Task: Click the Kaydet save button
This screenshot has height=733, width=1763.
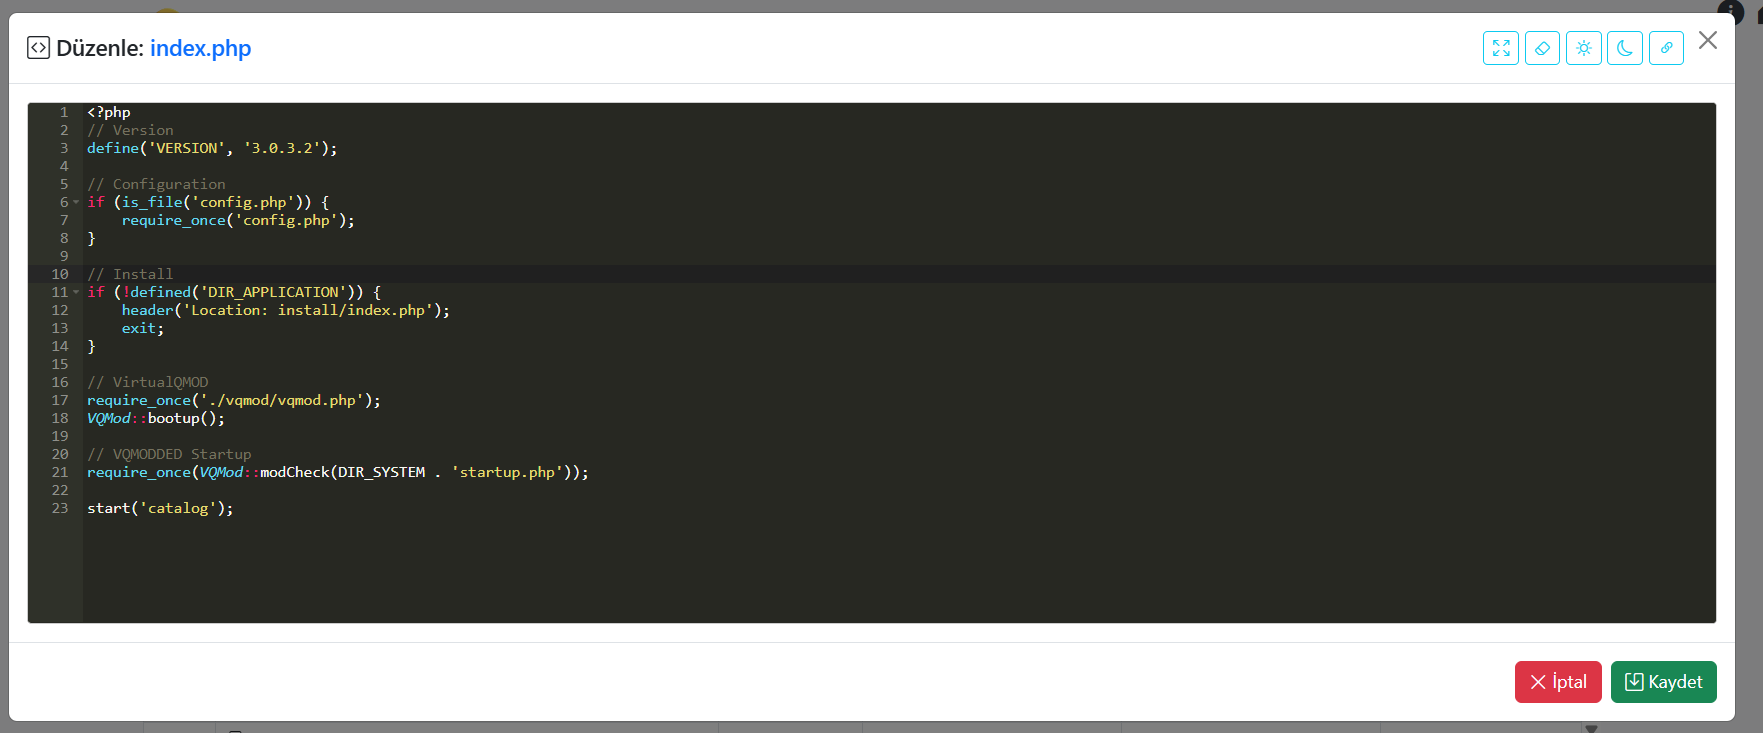Action: 1663,682
